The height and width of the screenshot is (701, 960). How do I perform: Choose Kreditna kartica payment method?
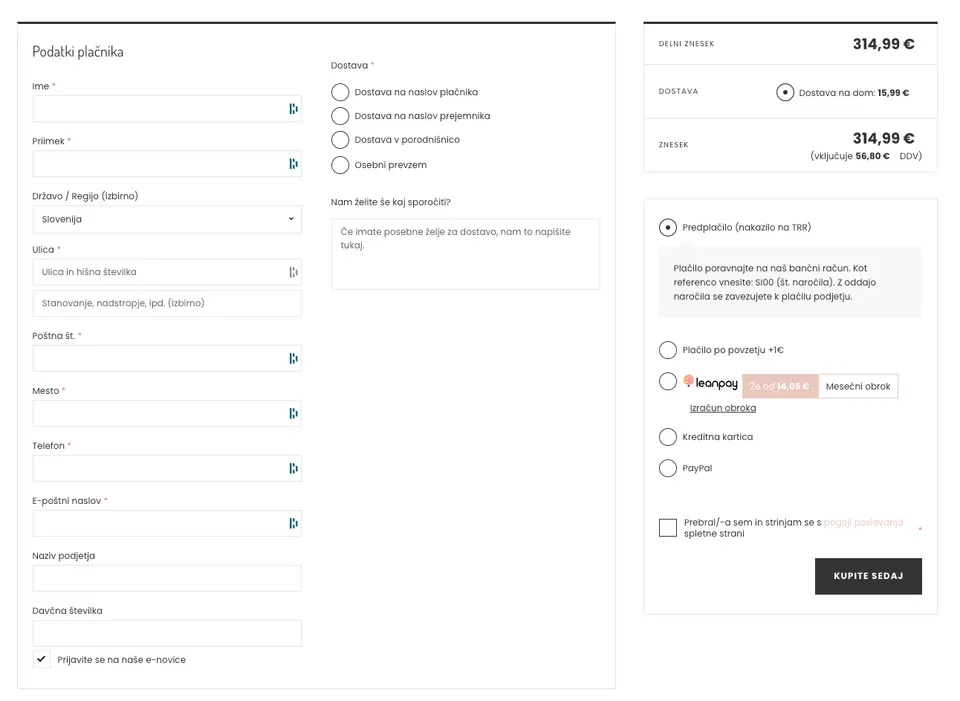(x=668, y=437)
